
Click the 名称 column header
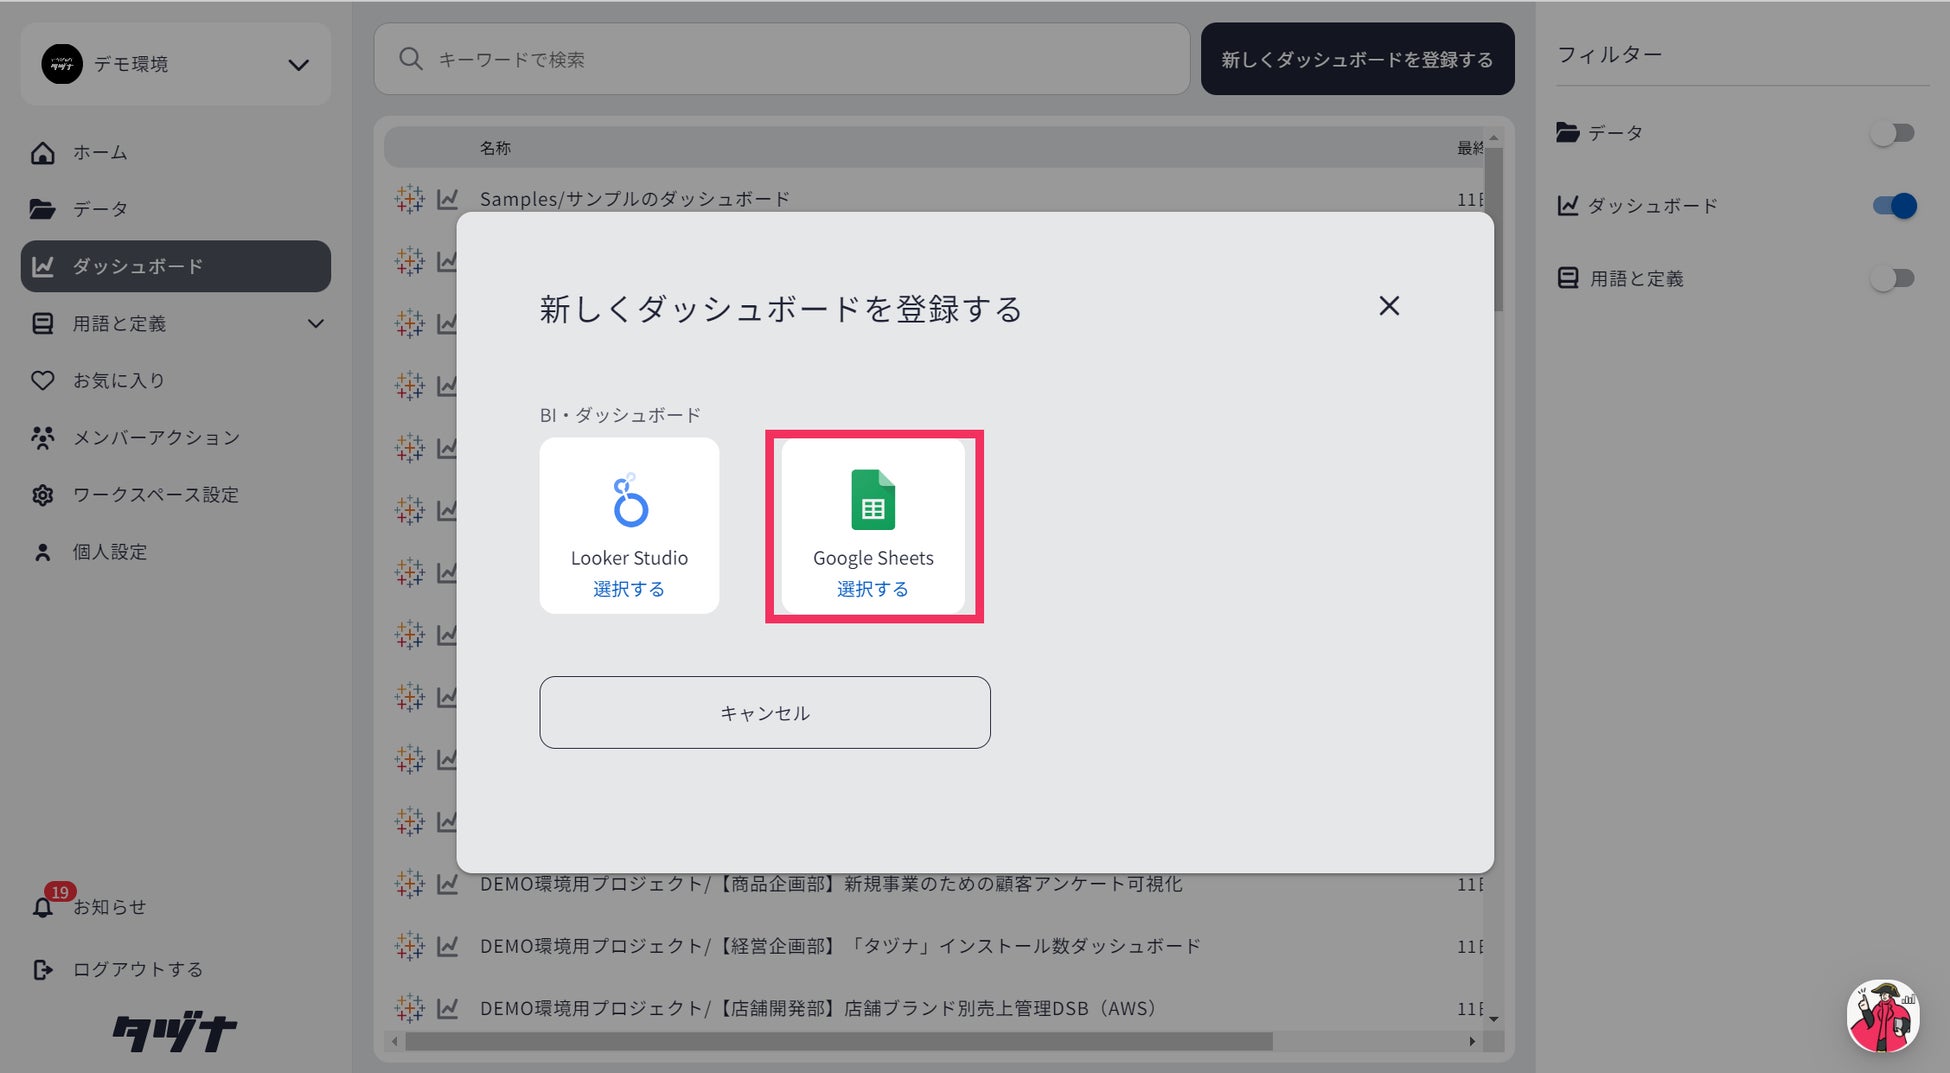[495, 148]
